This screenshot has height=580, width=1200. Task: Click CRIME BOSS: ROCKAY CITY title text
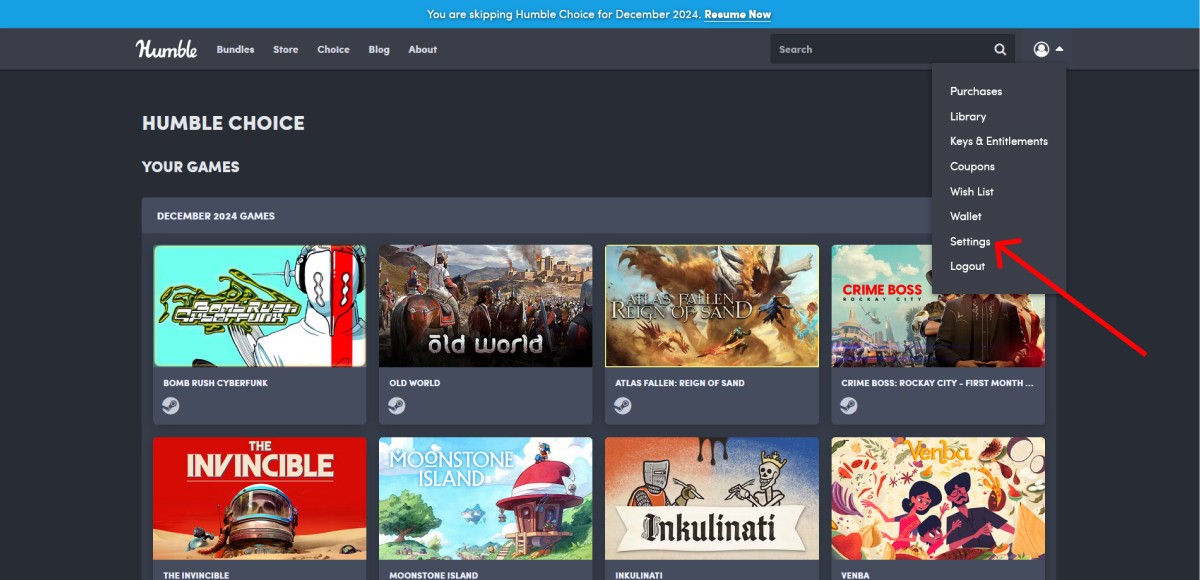(938, 383)
